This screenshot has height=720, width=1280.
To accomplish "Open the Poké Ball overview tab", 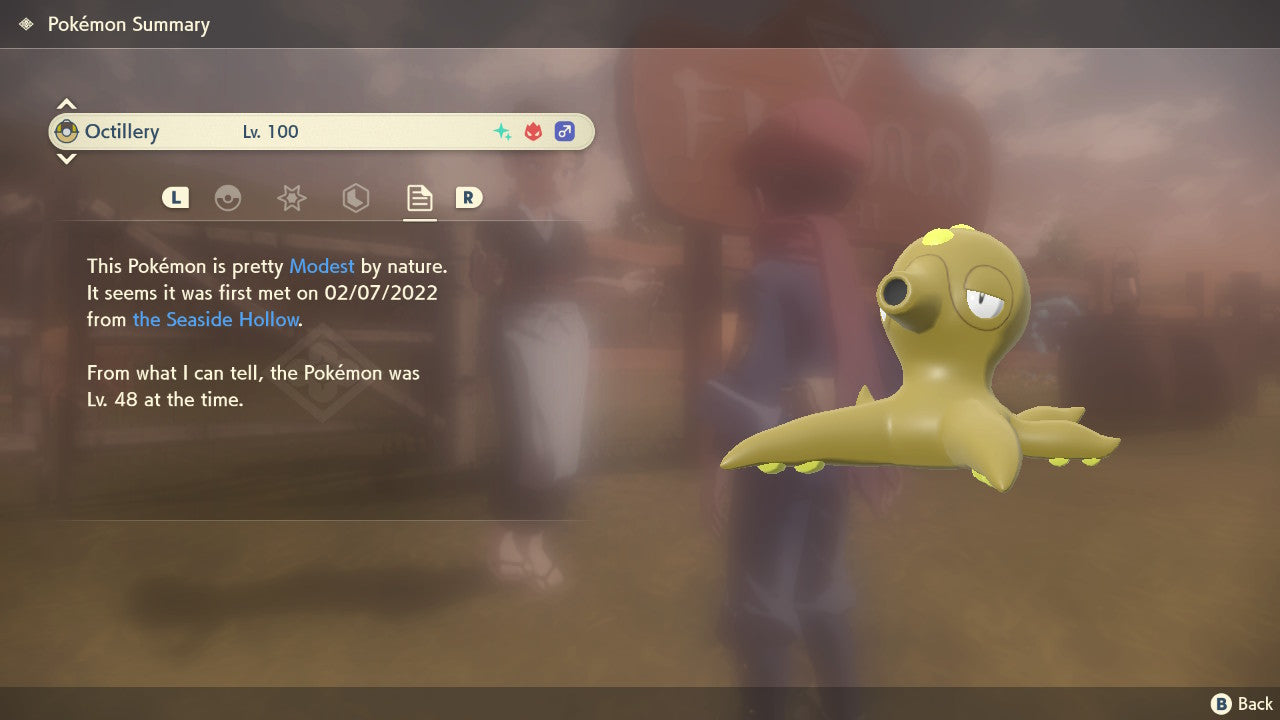I will tap(228, 198).
